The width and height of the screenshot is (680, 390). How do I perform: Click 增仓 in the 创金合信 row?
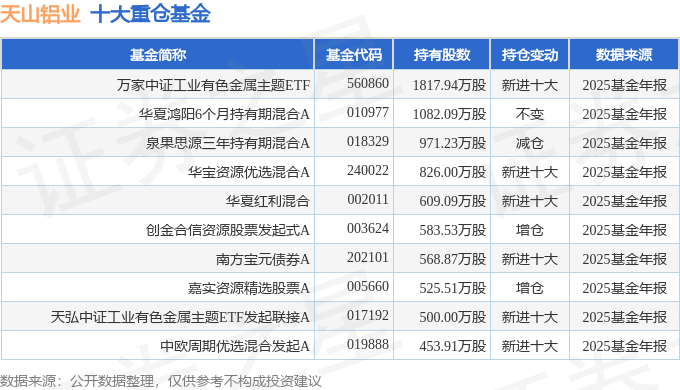click(x=530, y=230)
